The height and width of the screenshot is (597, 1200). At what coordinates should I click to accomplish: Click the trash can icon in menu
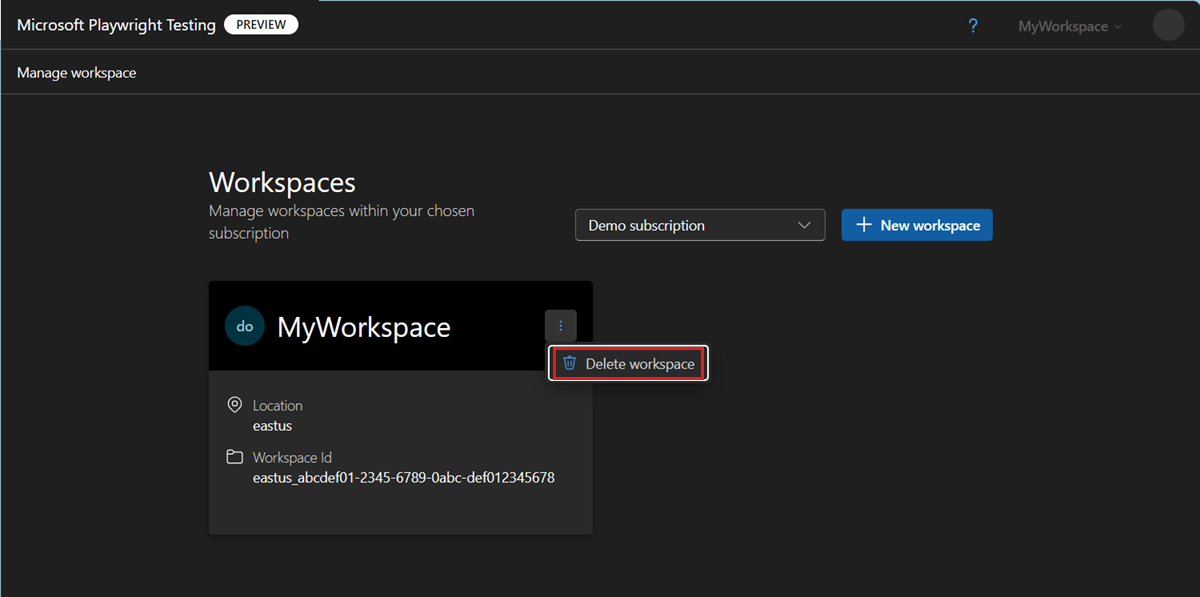pos(570,363)
